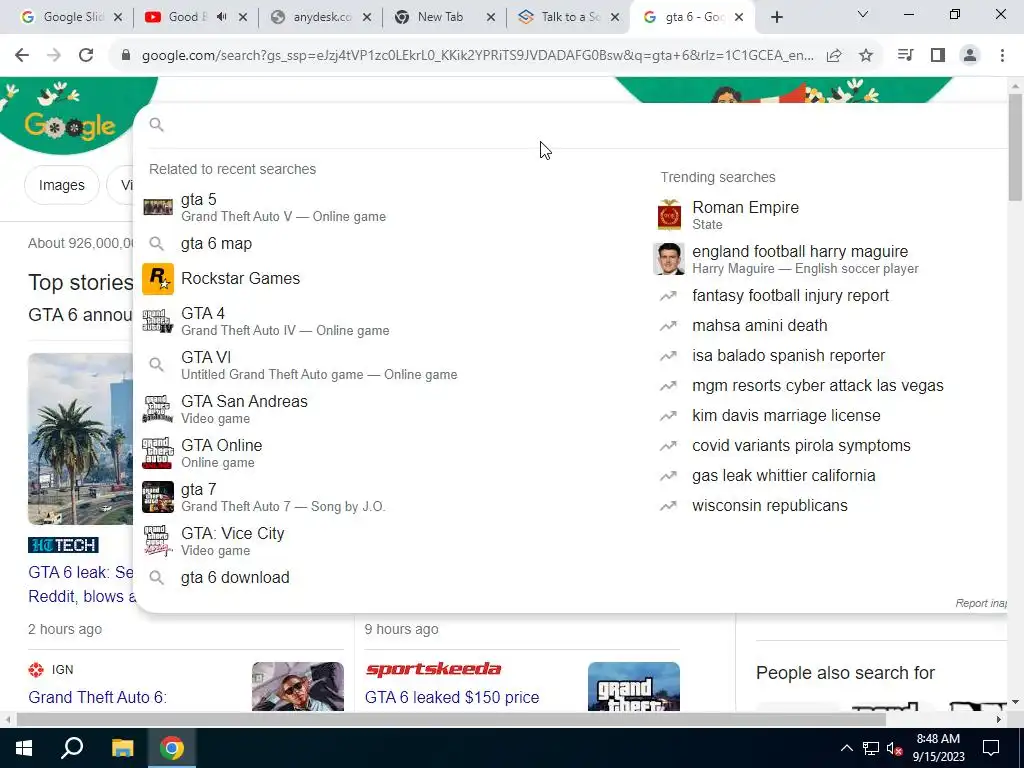1024x768 pixels.
Task: Reload the page with the refresh icon
Action: click(86, 56)
